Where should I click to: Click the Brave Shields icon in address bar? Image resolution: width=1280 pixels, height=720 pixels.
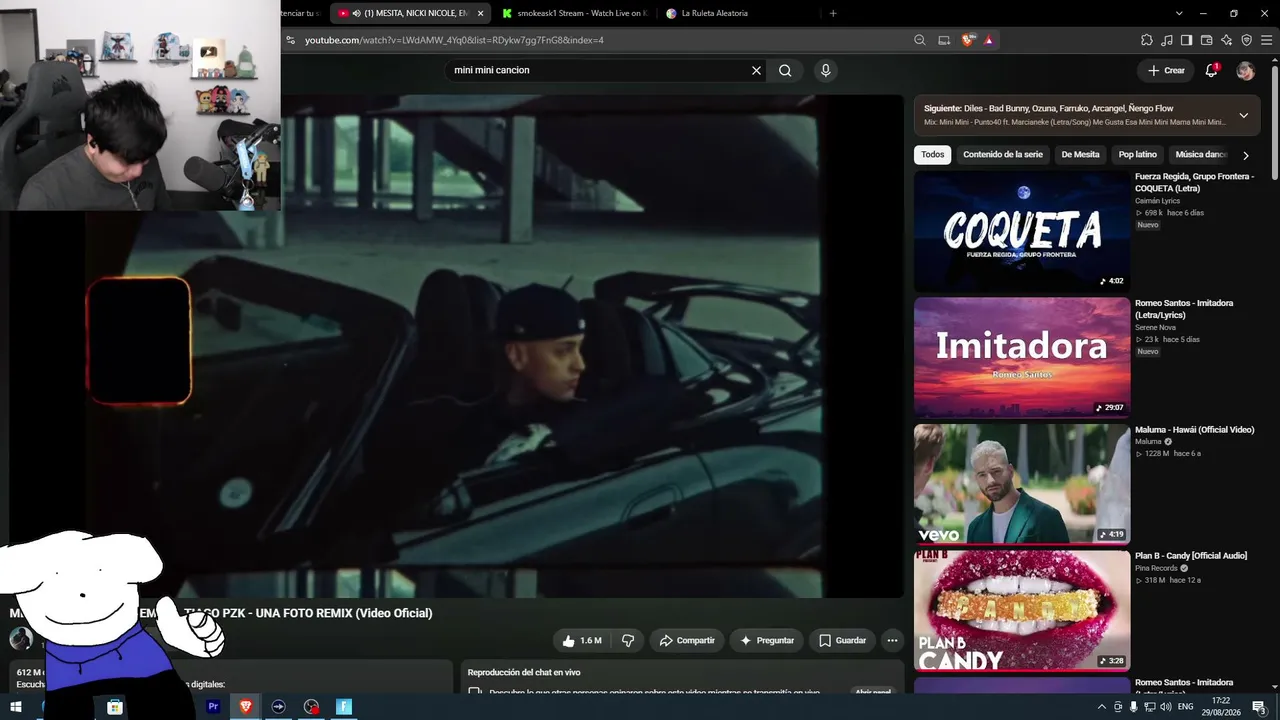[x=967, y=40]
